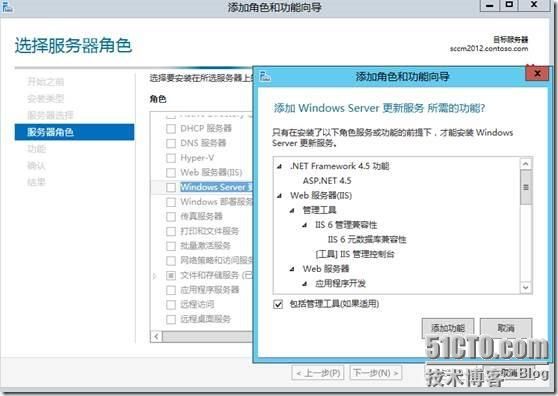Click the sccm2012.contoso.com server name
Screen dimensions: 558x396
pyautogui.click(x=489, y=48)
